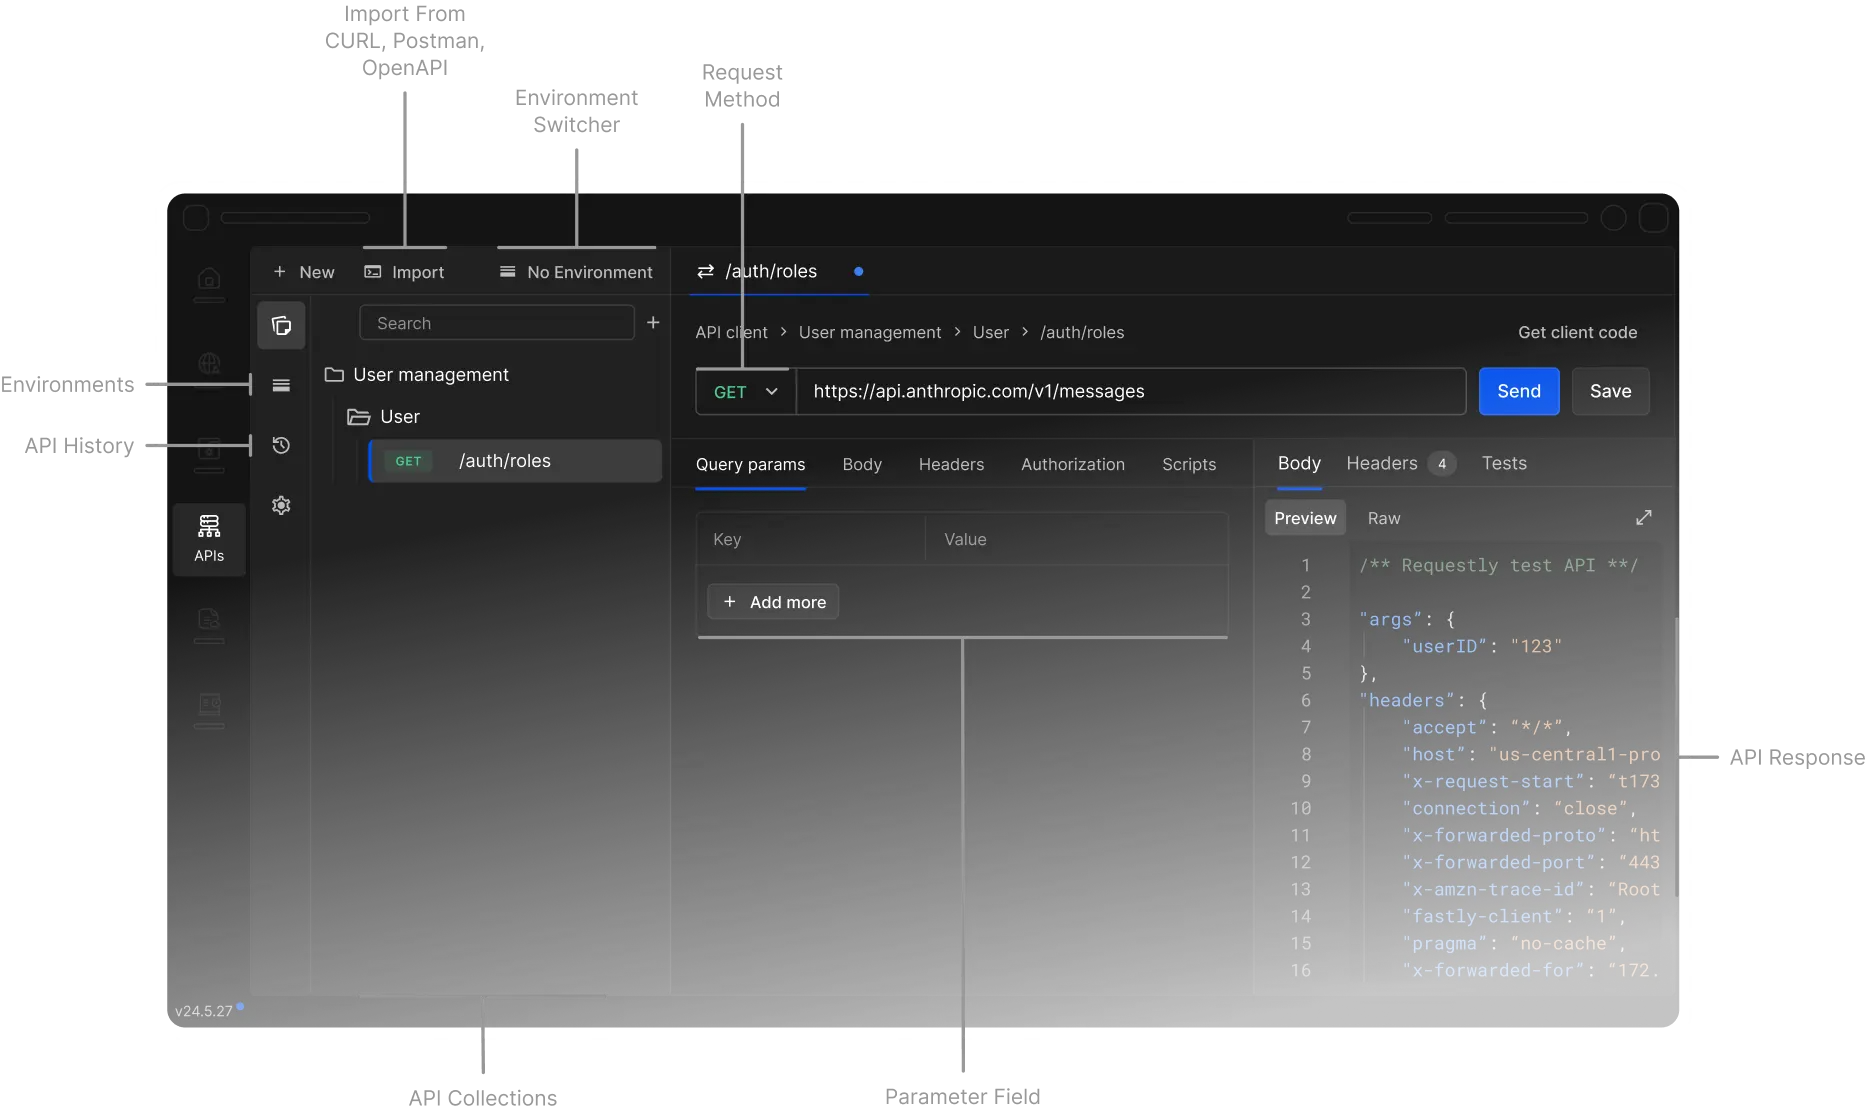
Task: Click the Import option in the toolbar
Action: click(x=405, y=271)
